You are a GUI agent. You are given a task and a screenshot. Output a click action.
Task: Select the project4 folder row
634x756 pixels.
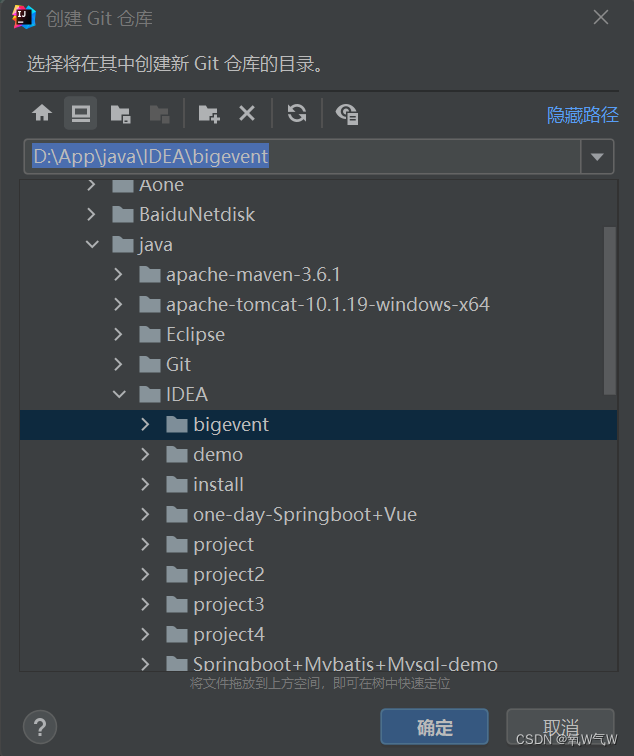(318, 634)
